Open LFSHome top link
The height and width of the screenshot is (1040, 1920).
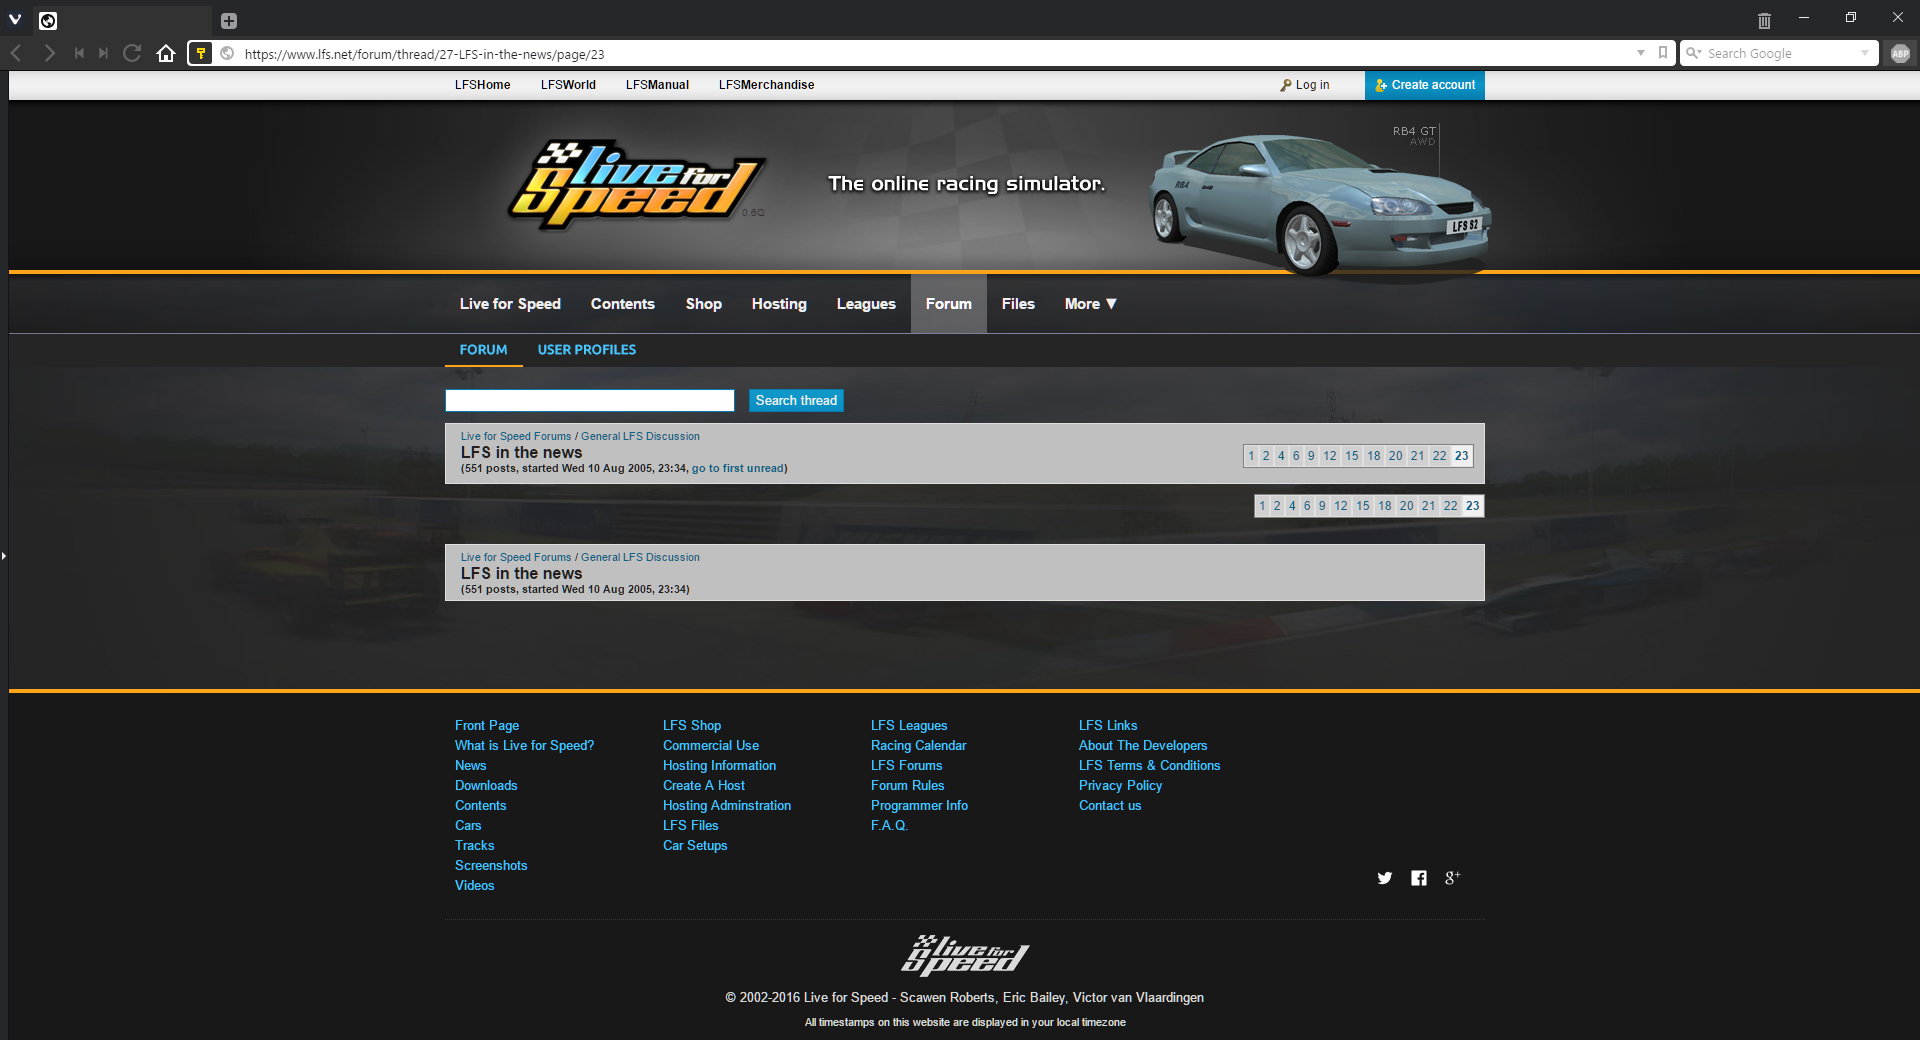tap(483, 85)
